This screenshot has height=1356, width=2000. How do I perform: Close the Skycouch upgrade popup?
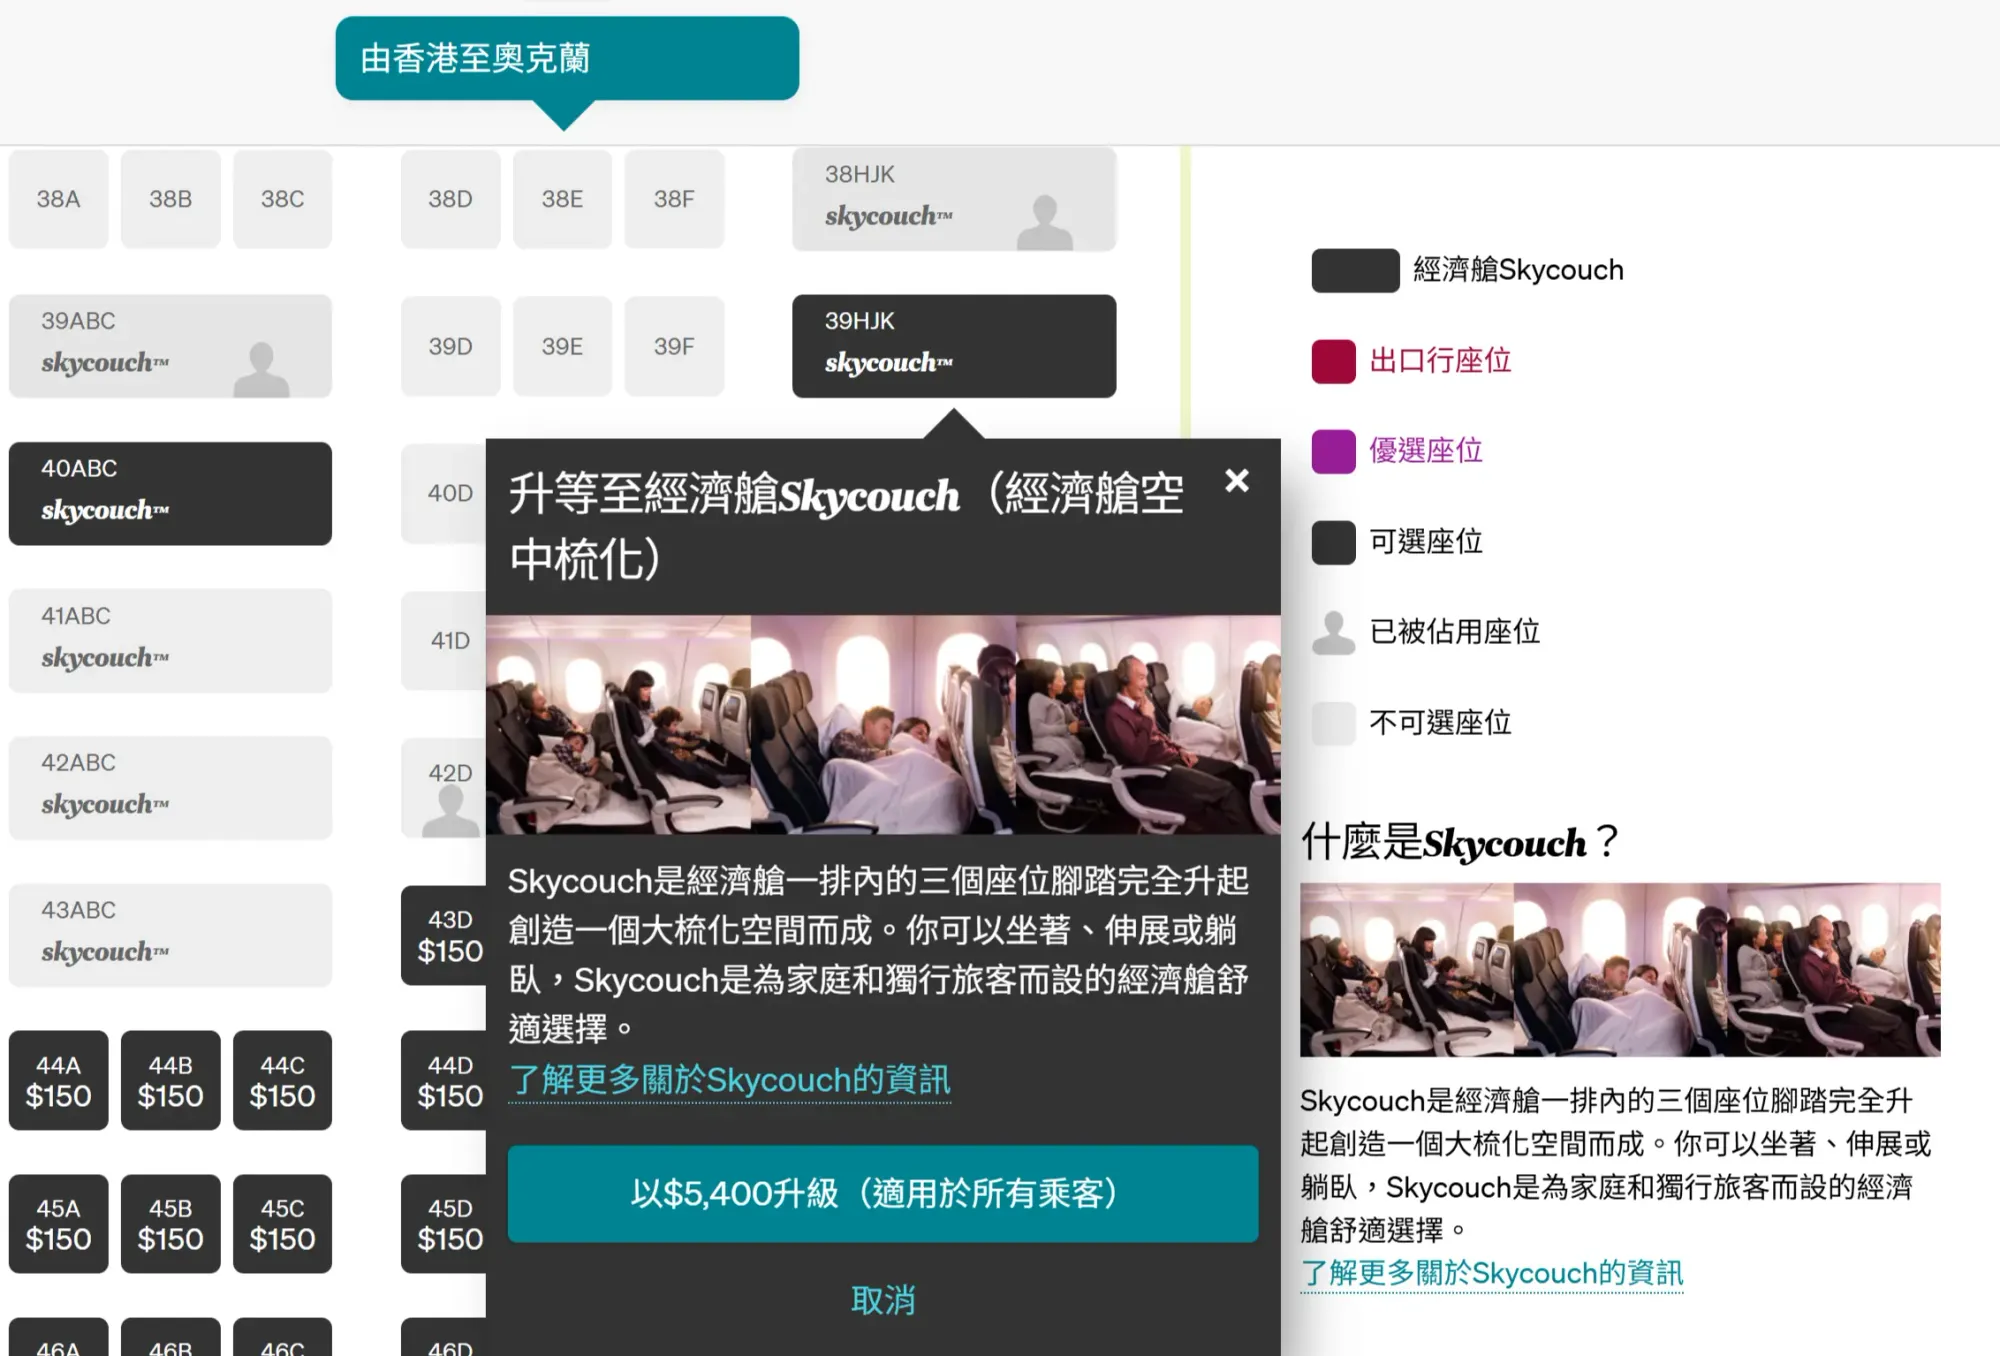[x=1237, y=481]
